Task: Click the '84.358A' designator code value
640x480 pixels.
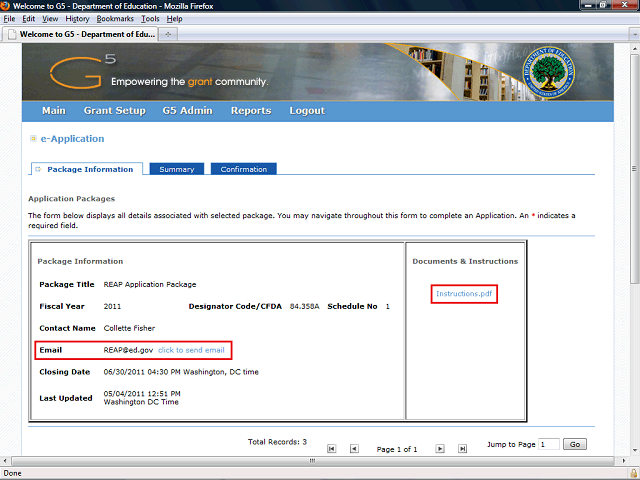Action: pyautogui.click(x=304, y=306)
